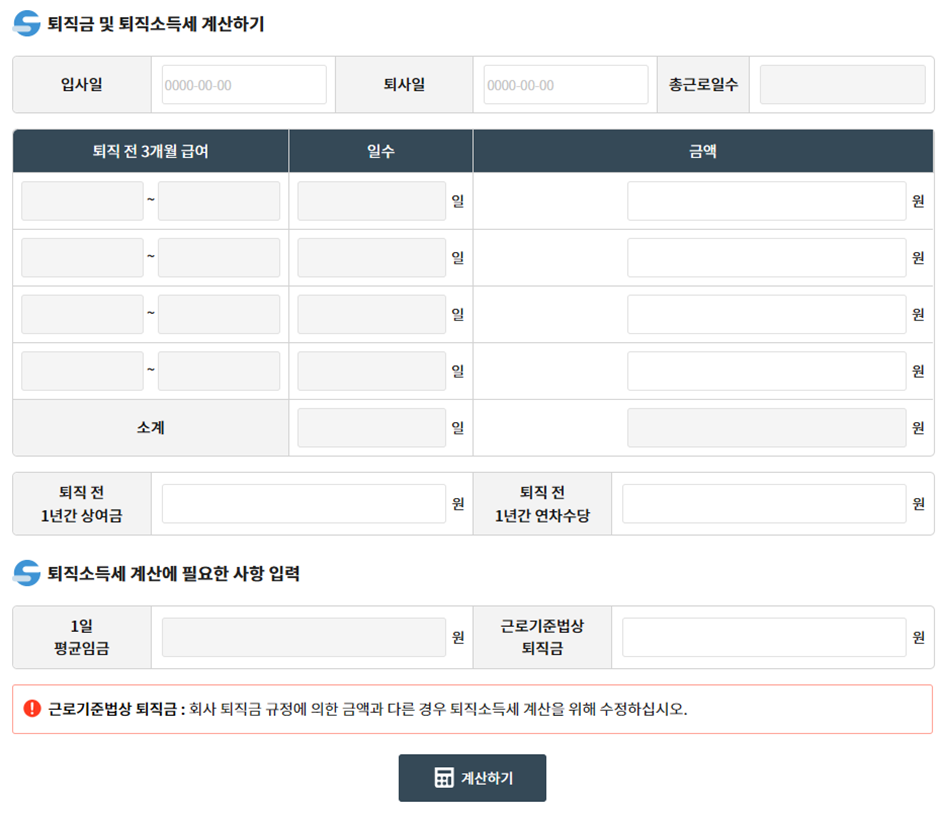940x815 pixels.
Task: Click the 퇴직 전 1년간 연차수당 input
Action: (x=766, y=503)
